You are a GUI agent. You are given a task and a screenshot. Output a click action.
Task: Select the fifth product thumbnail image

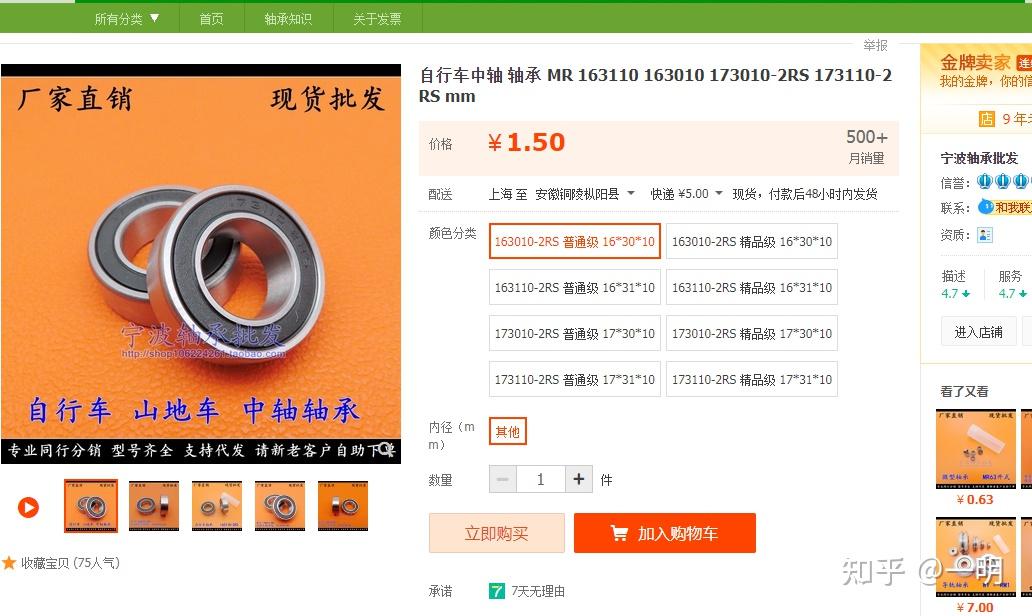pos(343,506)
